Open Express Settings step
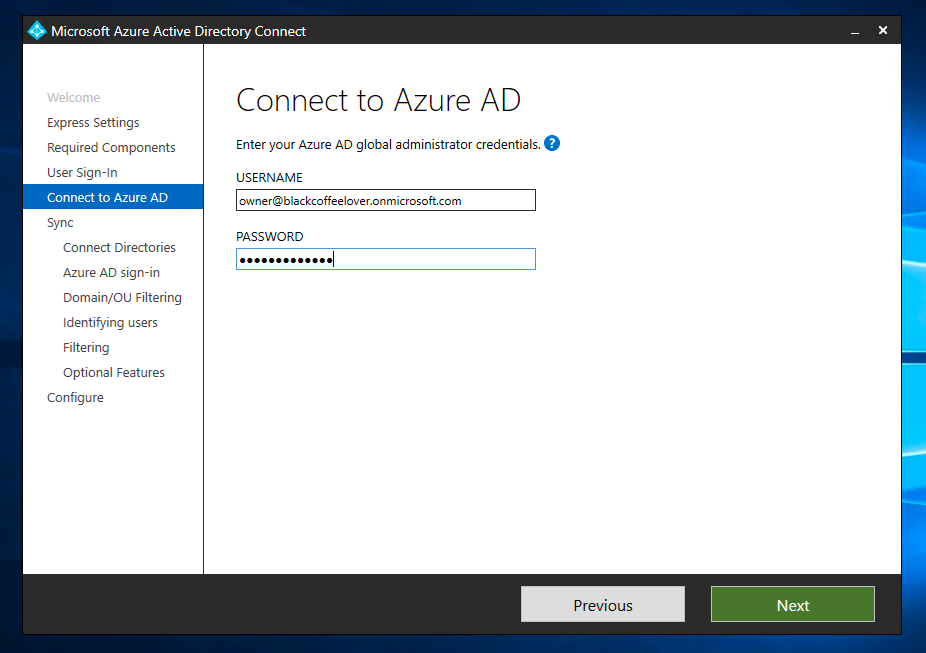926x653 pixels. coord(93,123)
